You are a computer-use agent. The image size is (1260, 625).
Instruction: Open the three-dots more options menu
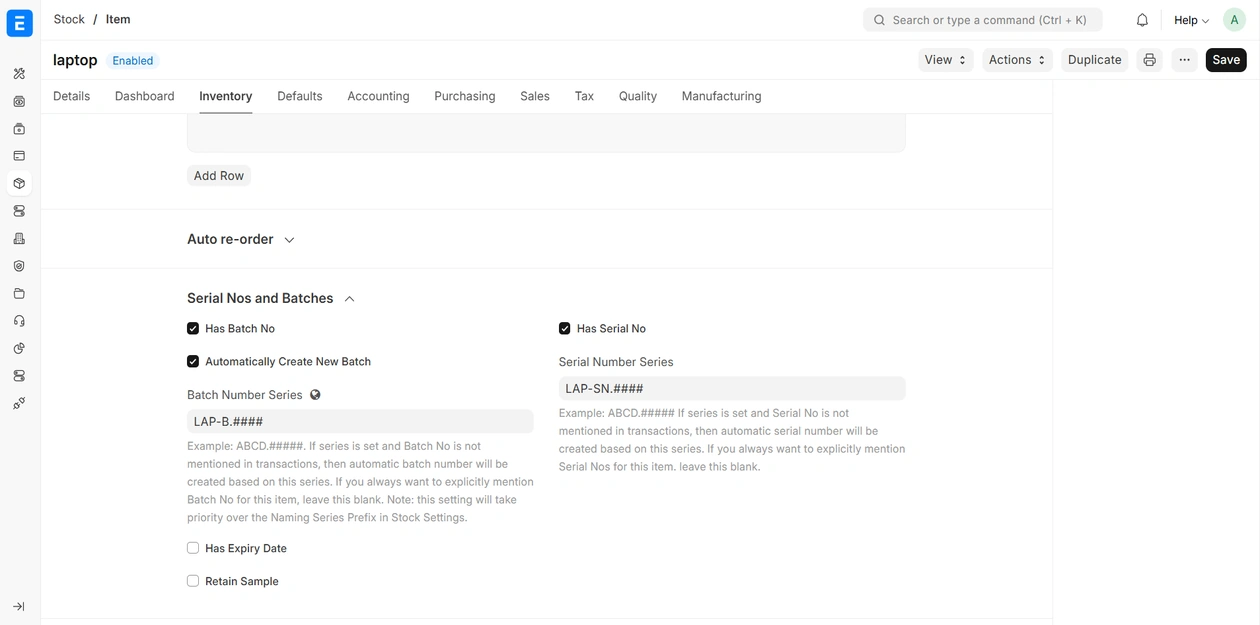(x=1184, y=60)
